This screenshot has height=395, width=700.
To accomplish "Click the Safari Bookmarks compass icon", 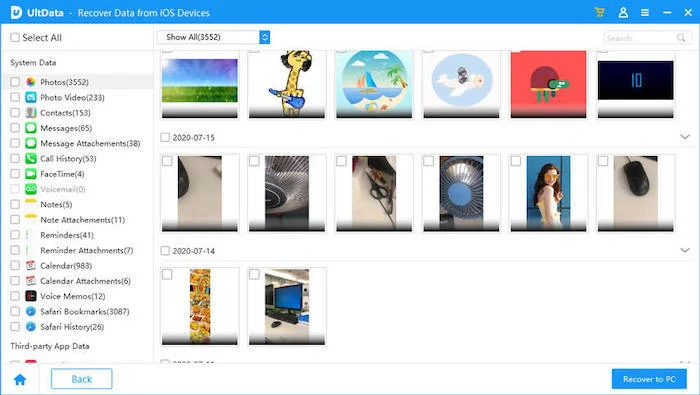I will [x=31, y=311].
